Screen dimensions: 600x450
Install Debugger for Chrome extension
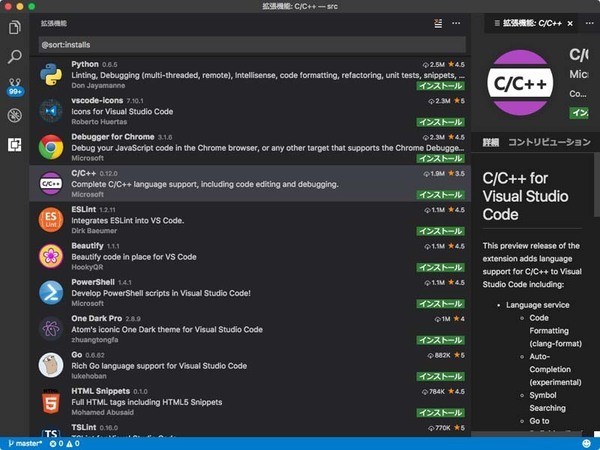tap(440, 159)
